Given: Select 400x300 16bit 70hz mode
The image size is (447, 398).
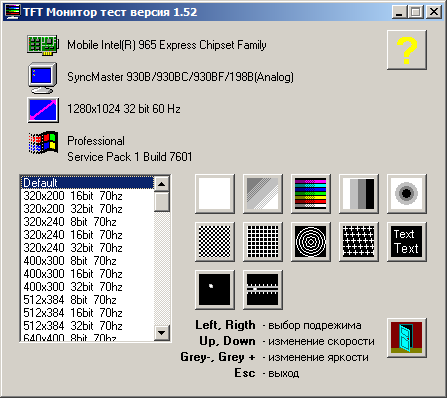Looking at the screenshot, I should point(88,274).
